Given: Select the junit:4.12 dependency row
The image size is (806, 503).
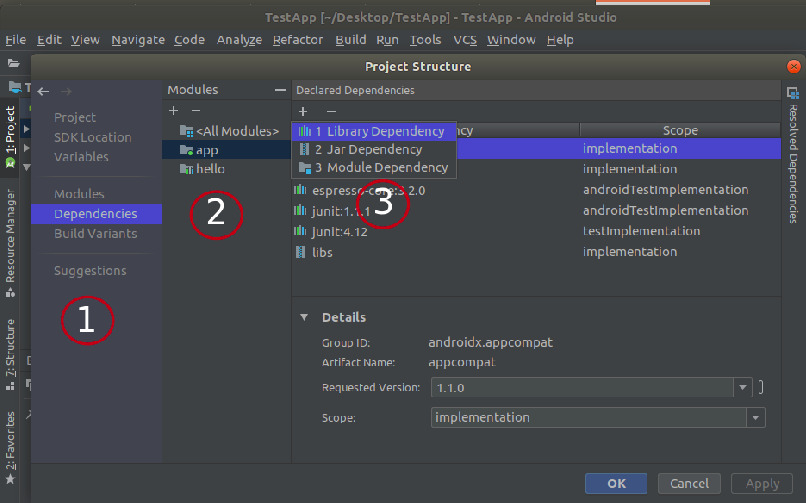Looking at the screenshot, I should click(536, 231).
